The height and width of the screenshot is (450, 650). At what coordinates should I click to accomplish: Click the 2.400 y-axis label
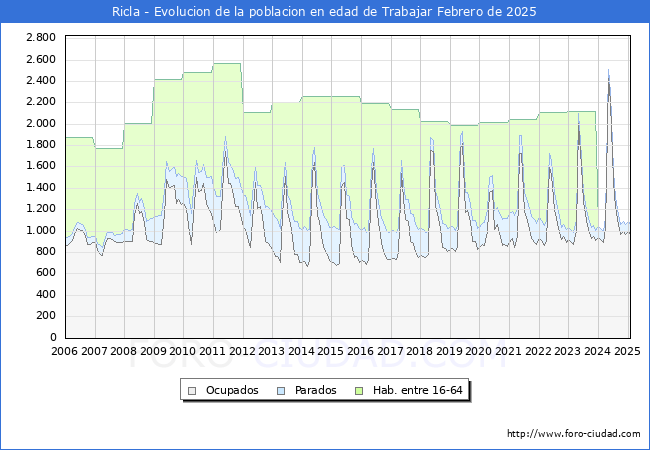pyautogui.click(x=41, y=80)
